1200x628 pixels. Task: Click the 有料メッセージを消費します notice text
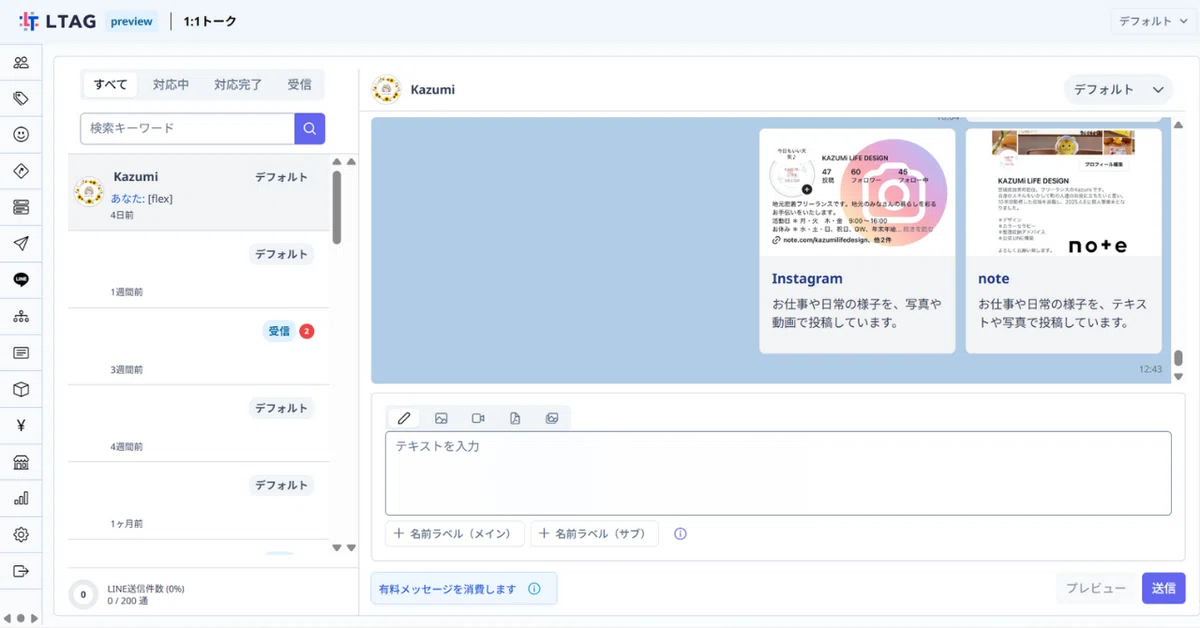click(x=448, y=589)
